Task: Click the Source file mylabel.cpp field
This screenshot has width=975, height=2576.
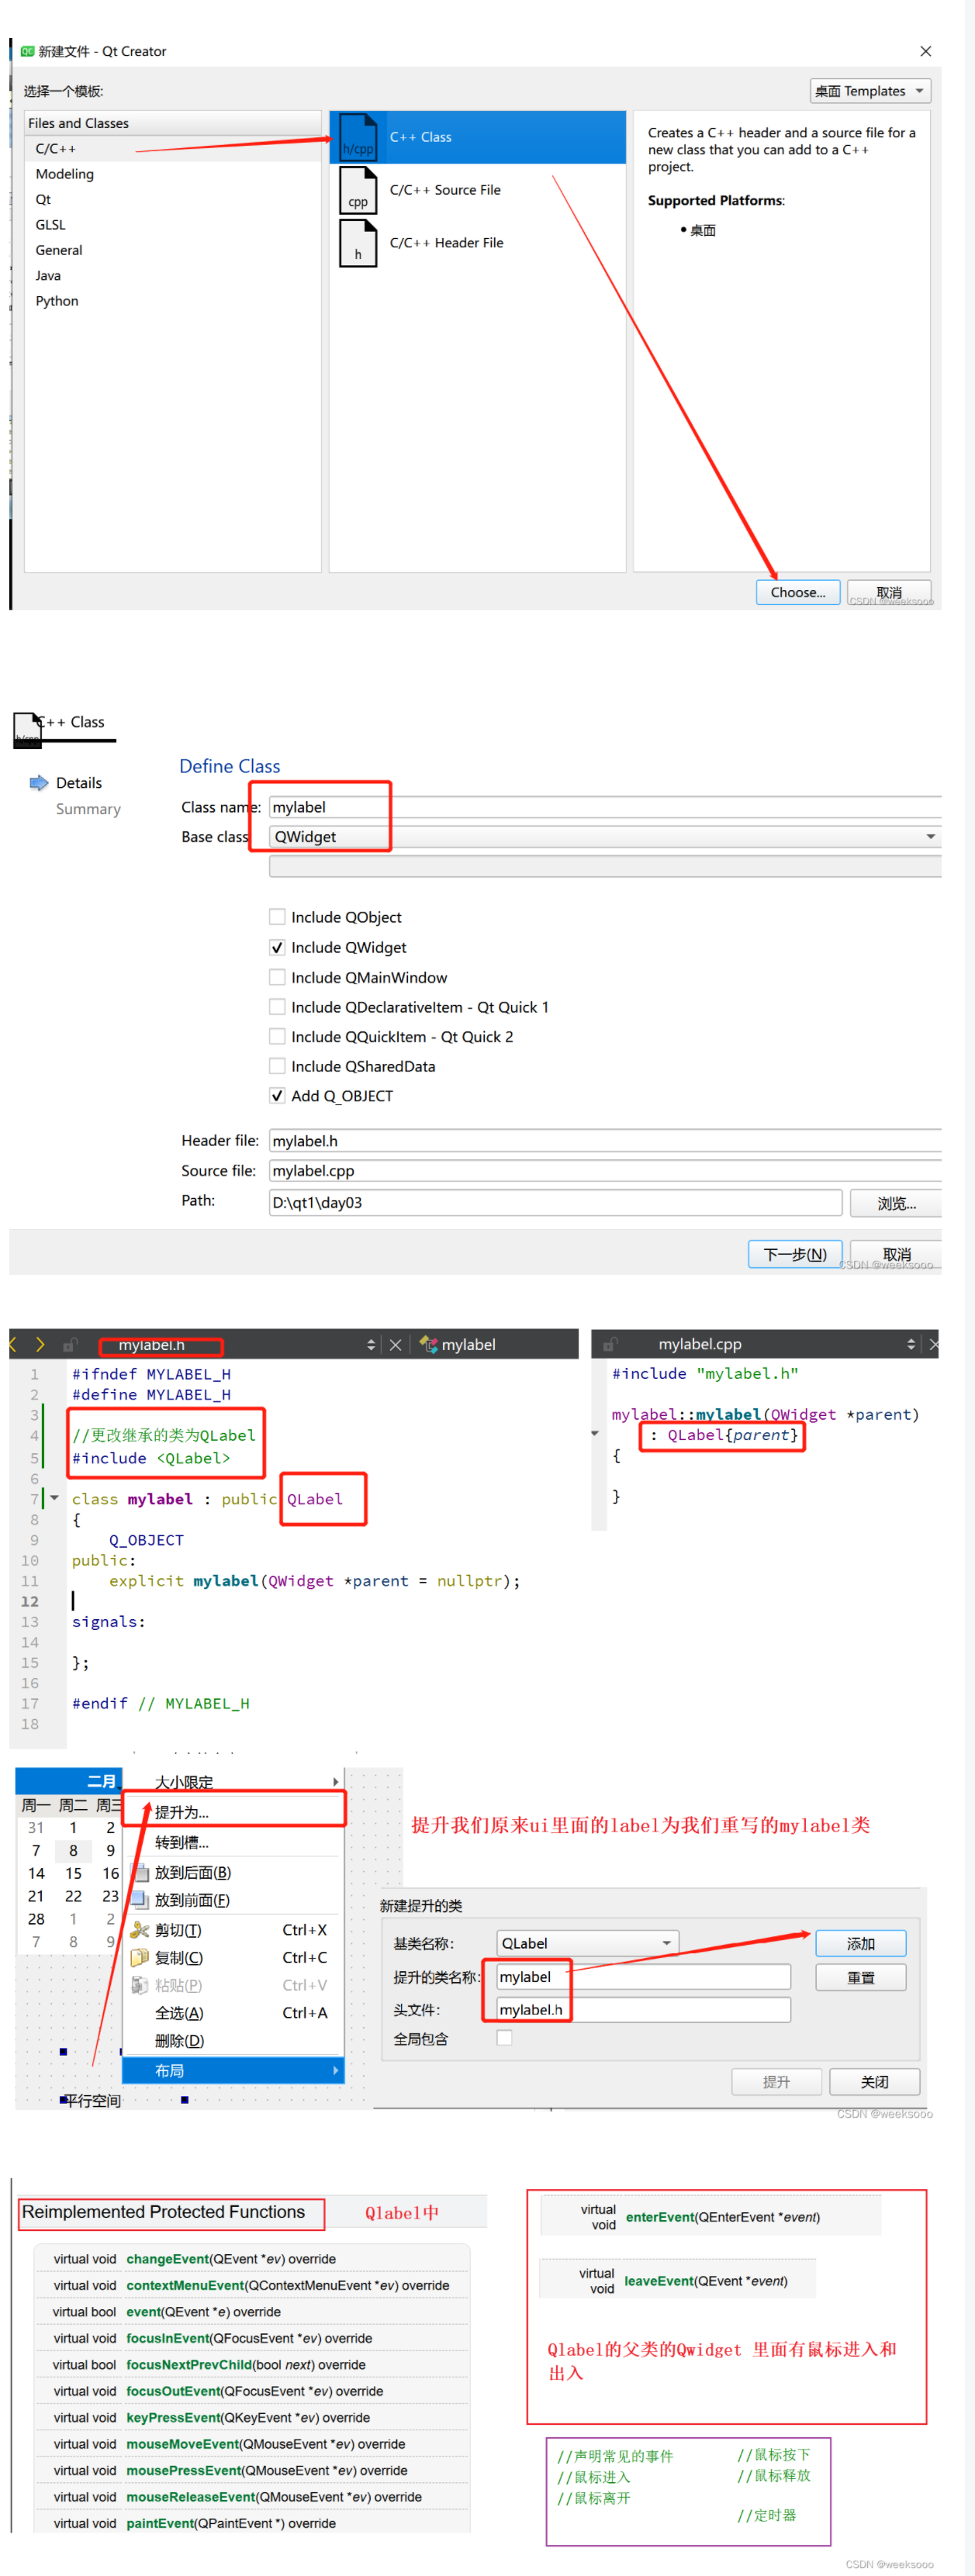Action: 605,1171
